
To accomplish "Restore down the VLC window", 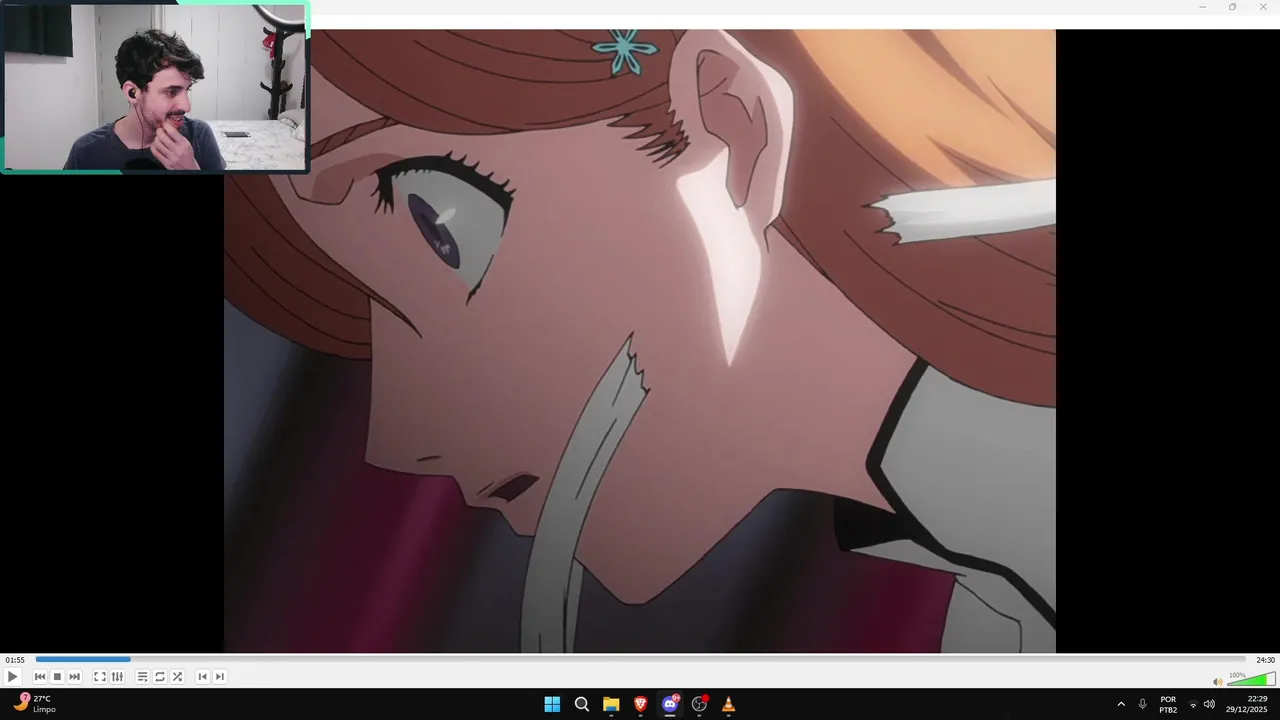I will click(1232, 7).
